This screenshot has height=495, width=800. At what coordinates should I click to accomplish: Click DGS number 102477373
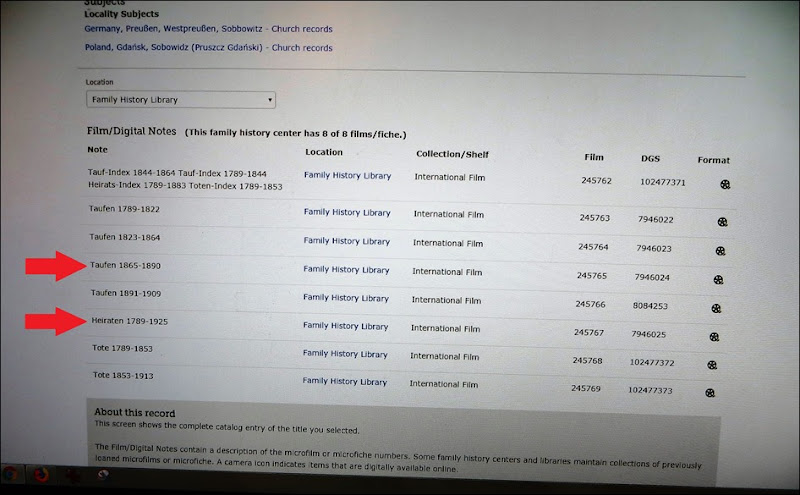[650, 390]
